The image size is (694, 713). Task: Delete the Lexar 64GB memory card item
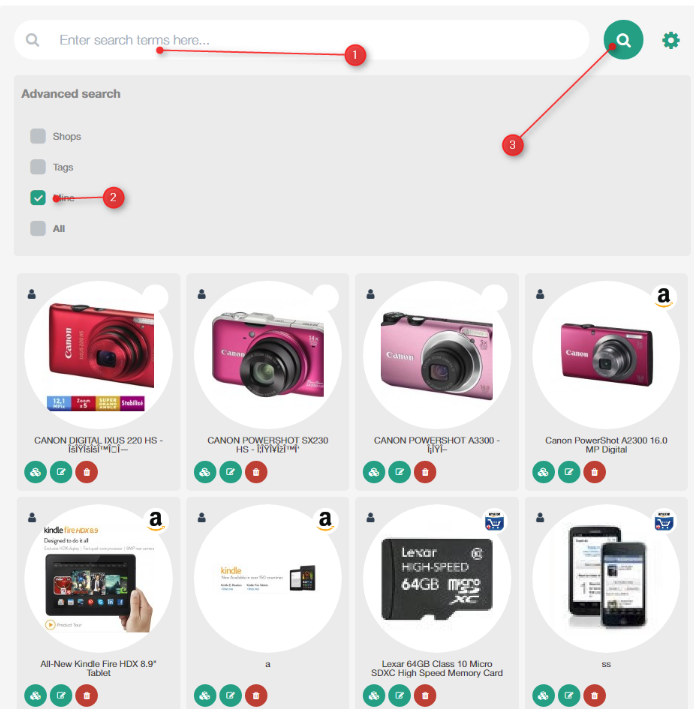coord(425,695)
